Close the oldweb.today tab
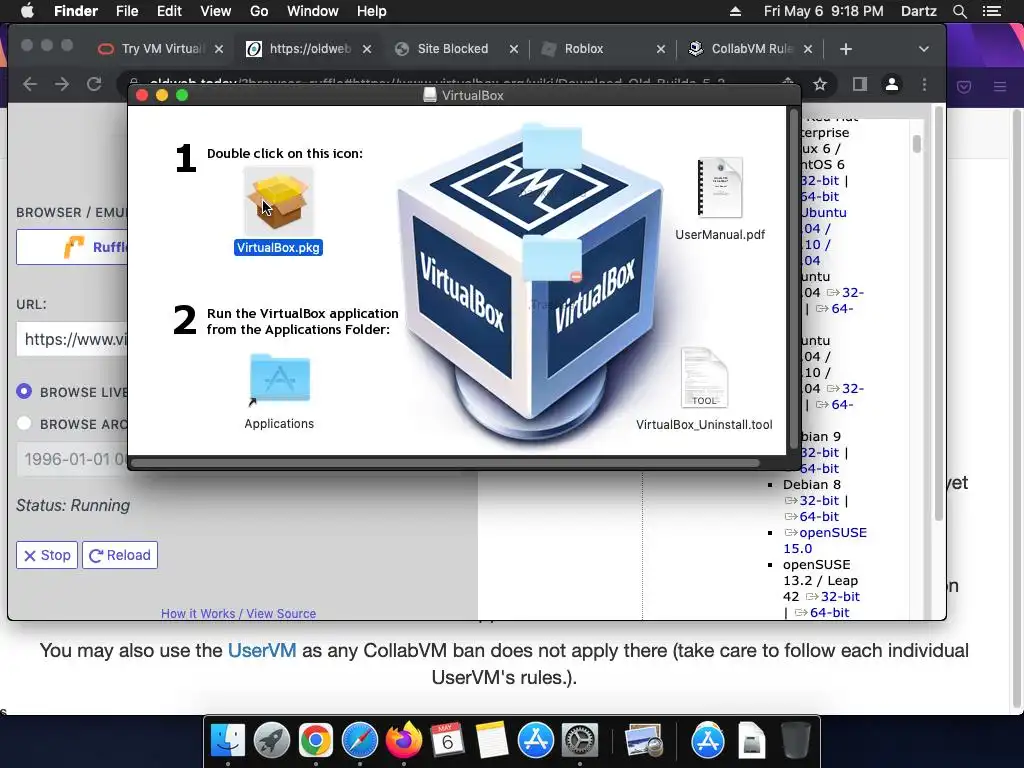This screenshot has width=1024, height=768. [367, 49]
